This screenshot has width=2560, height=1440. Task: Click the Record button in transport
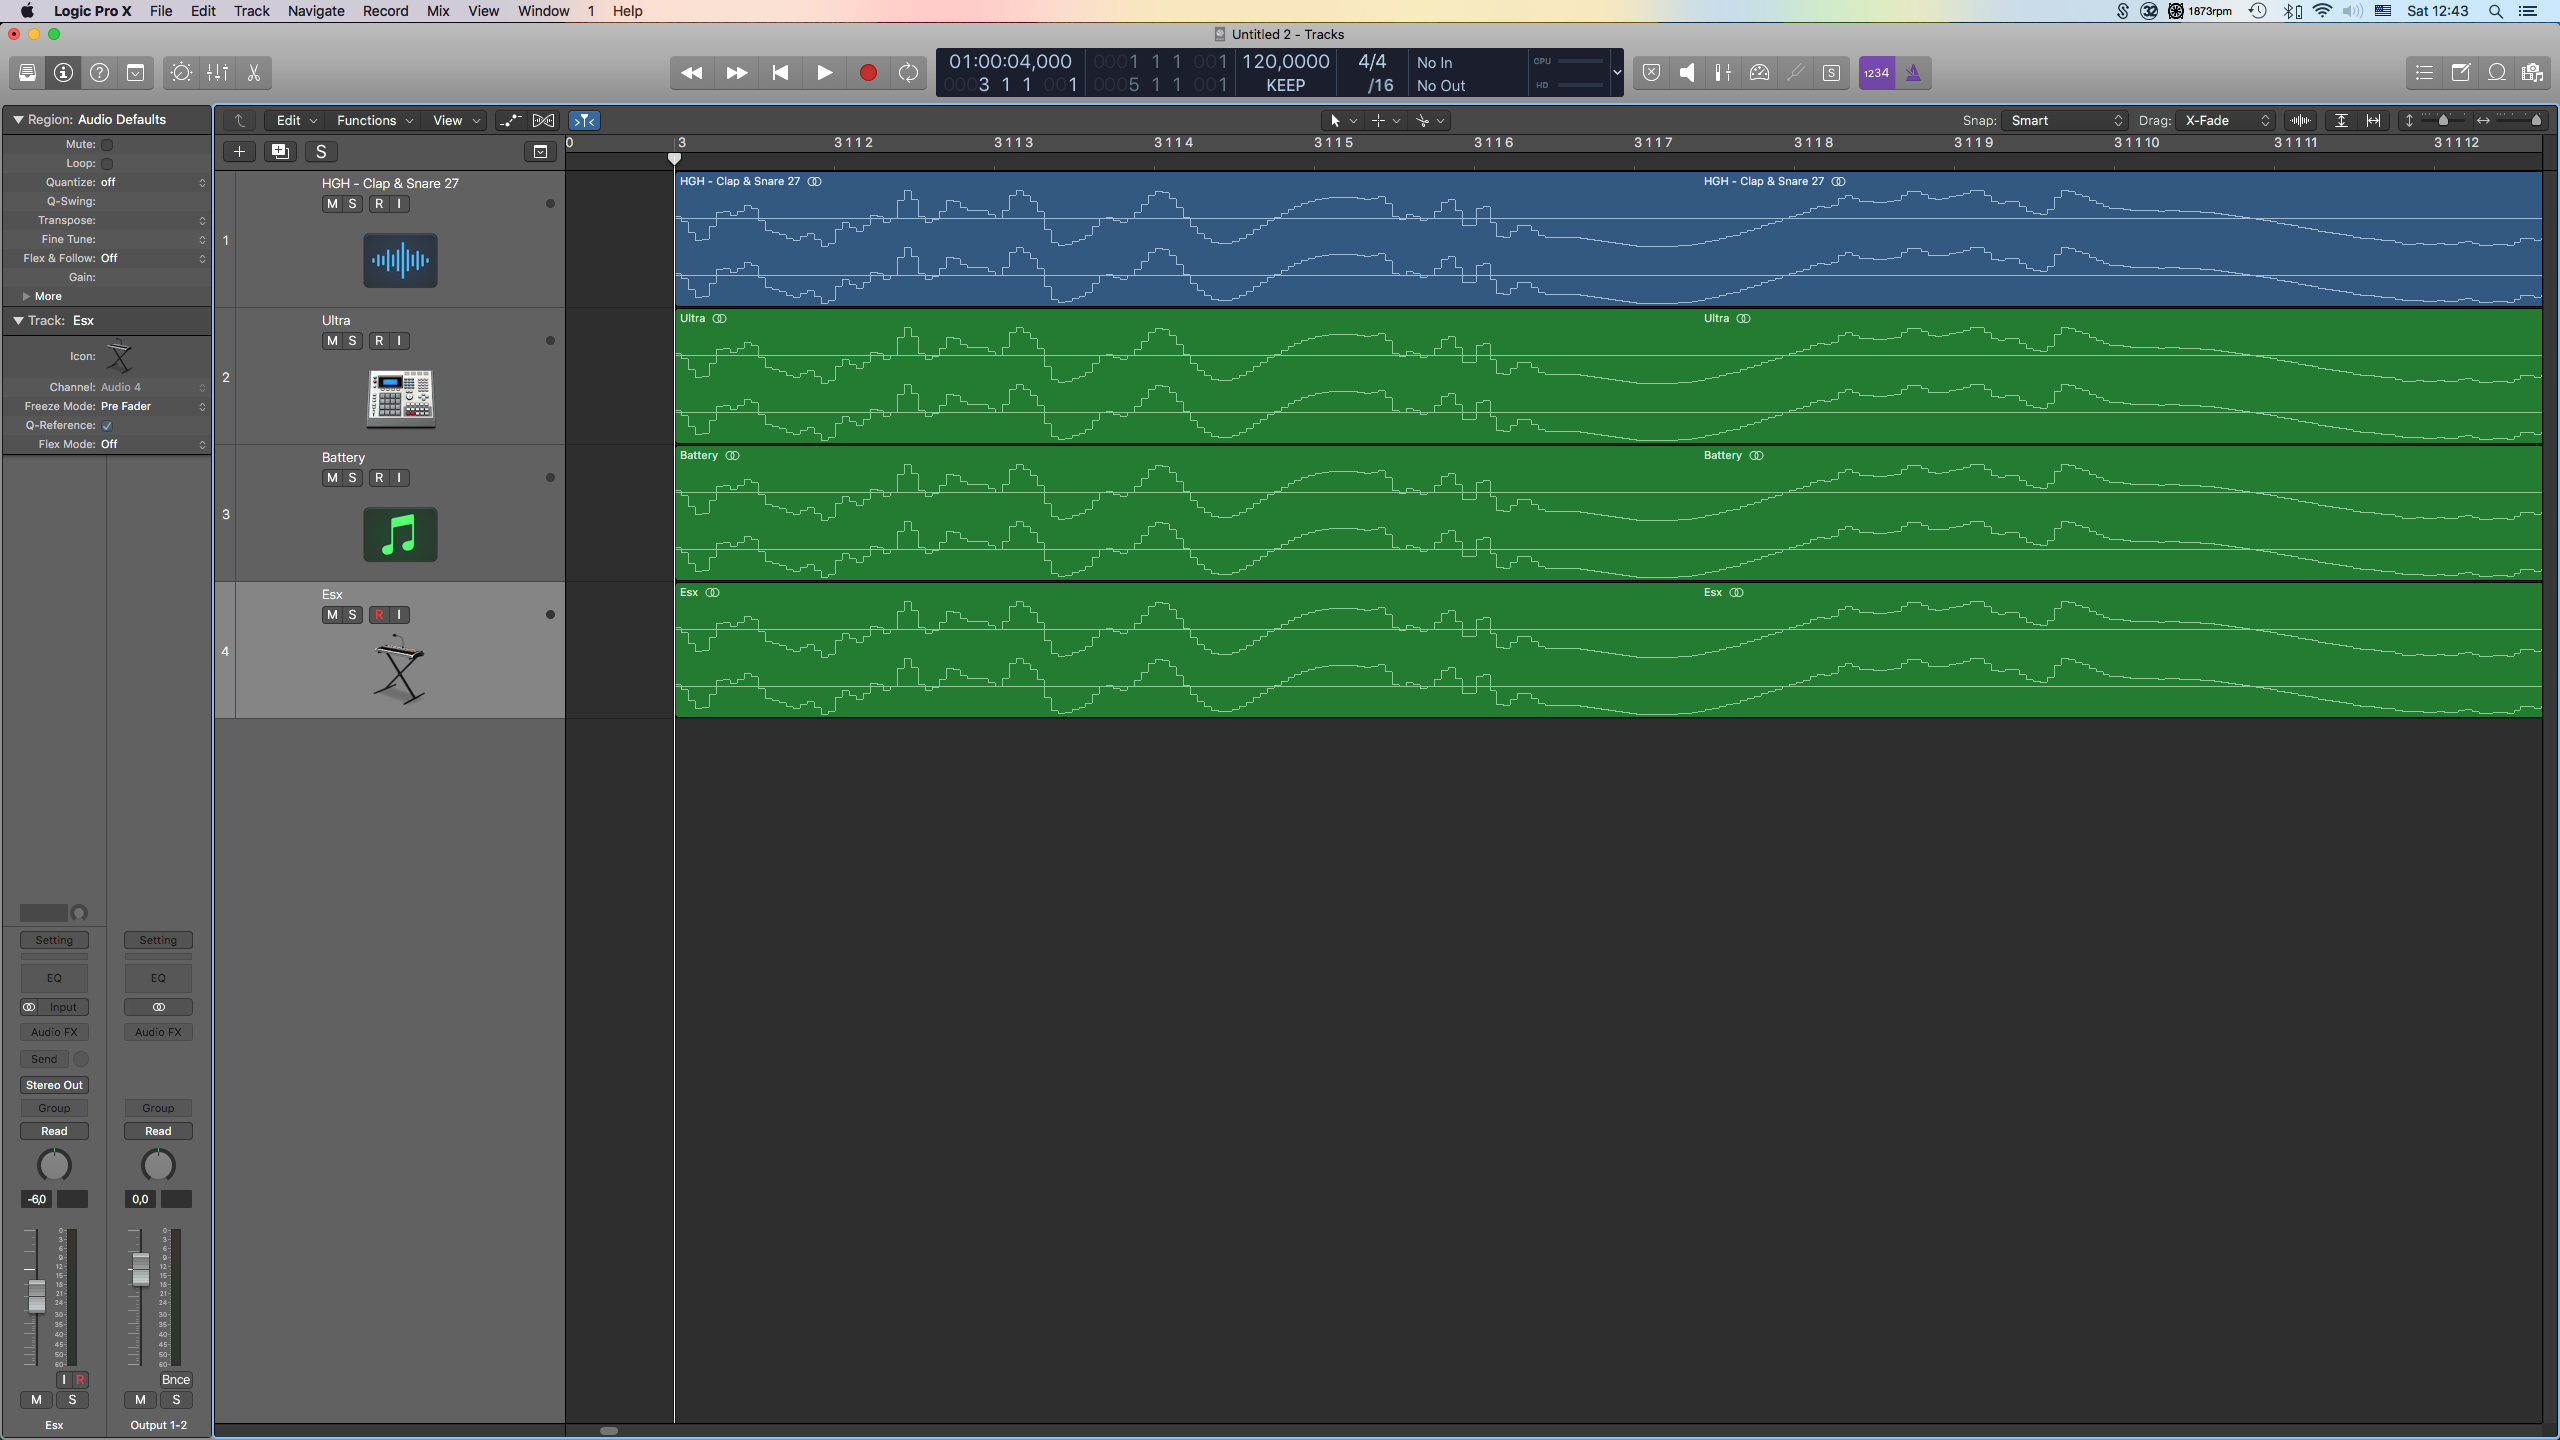point(868,73)
